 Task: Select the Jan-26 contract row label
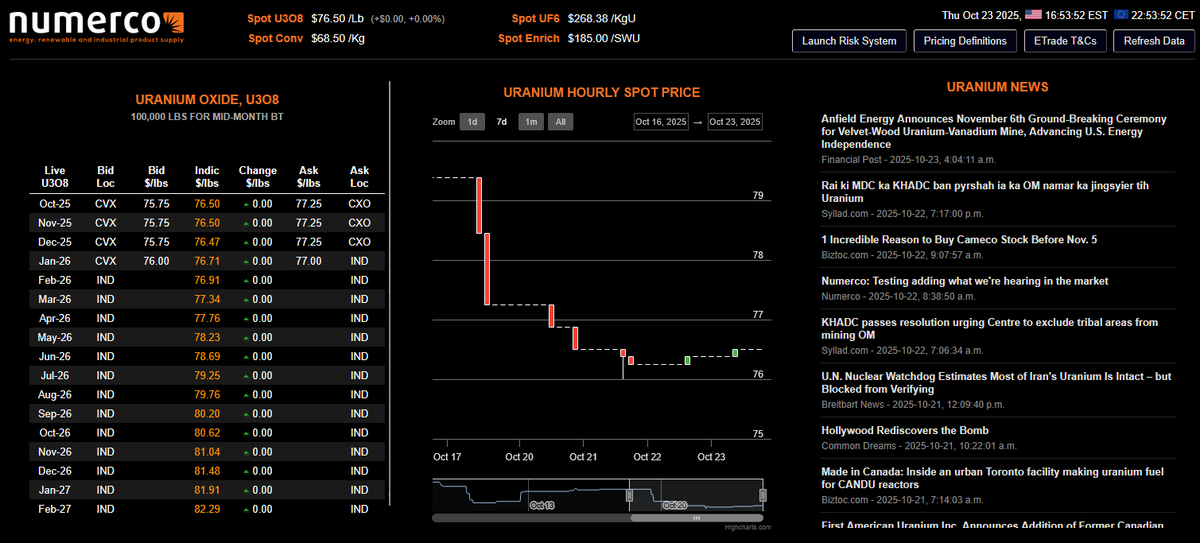point(55,261)
